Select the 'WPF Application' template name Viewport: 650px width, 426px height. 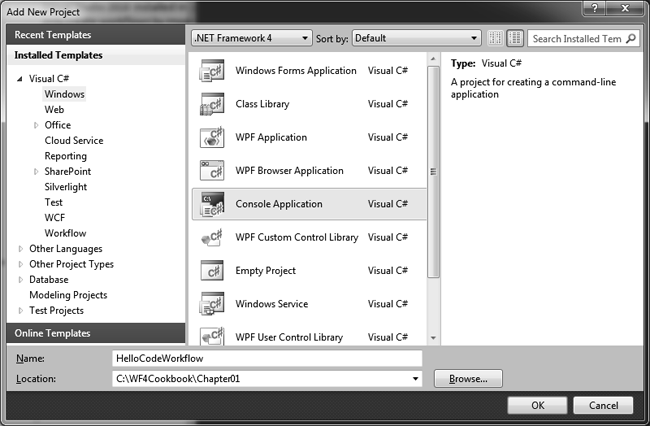pos(271,137)
